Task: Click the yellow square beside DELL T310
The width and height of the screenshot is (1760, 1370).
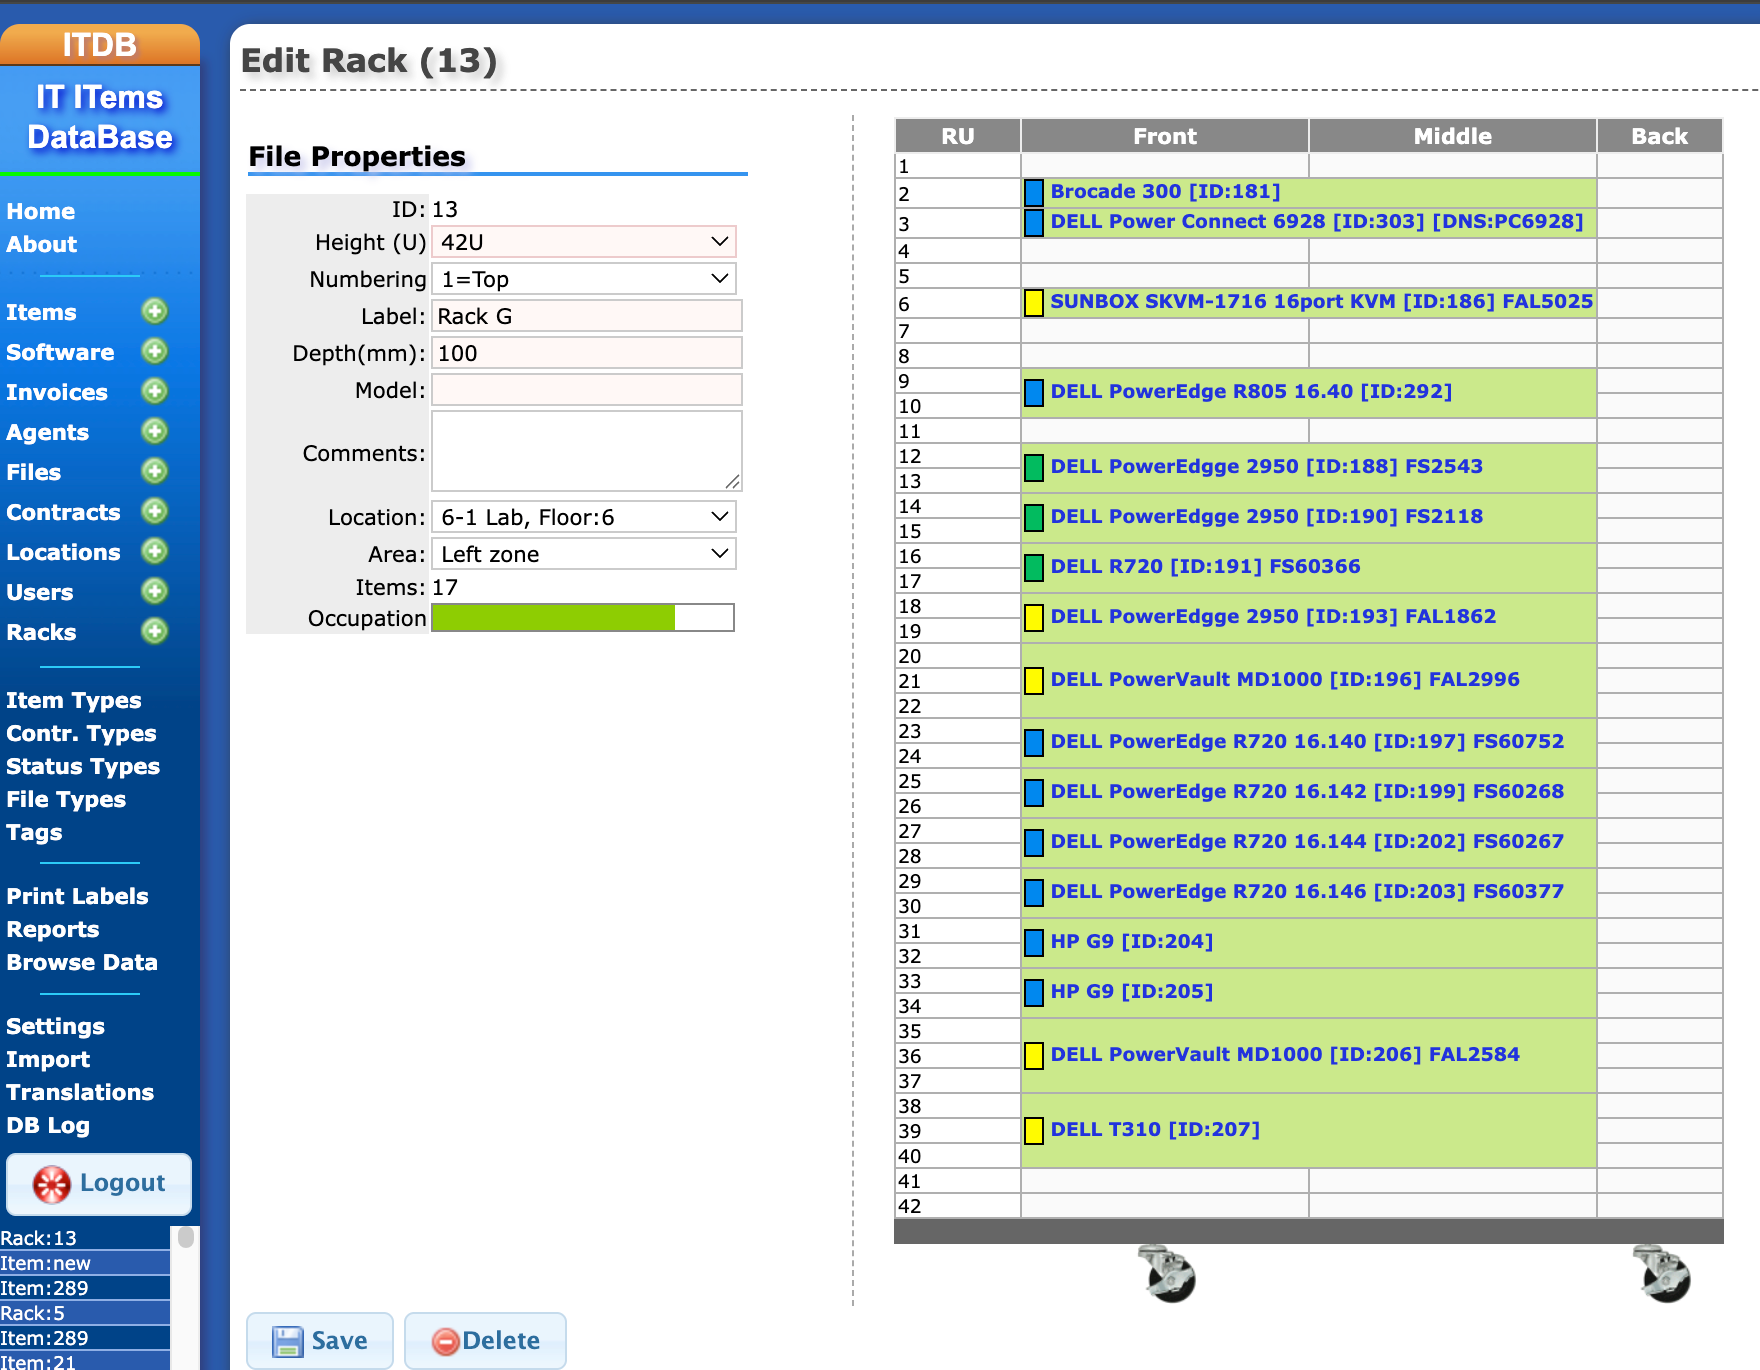Action: (x=1034, y=1130)
